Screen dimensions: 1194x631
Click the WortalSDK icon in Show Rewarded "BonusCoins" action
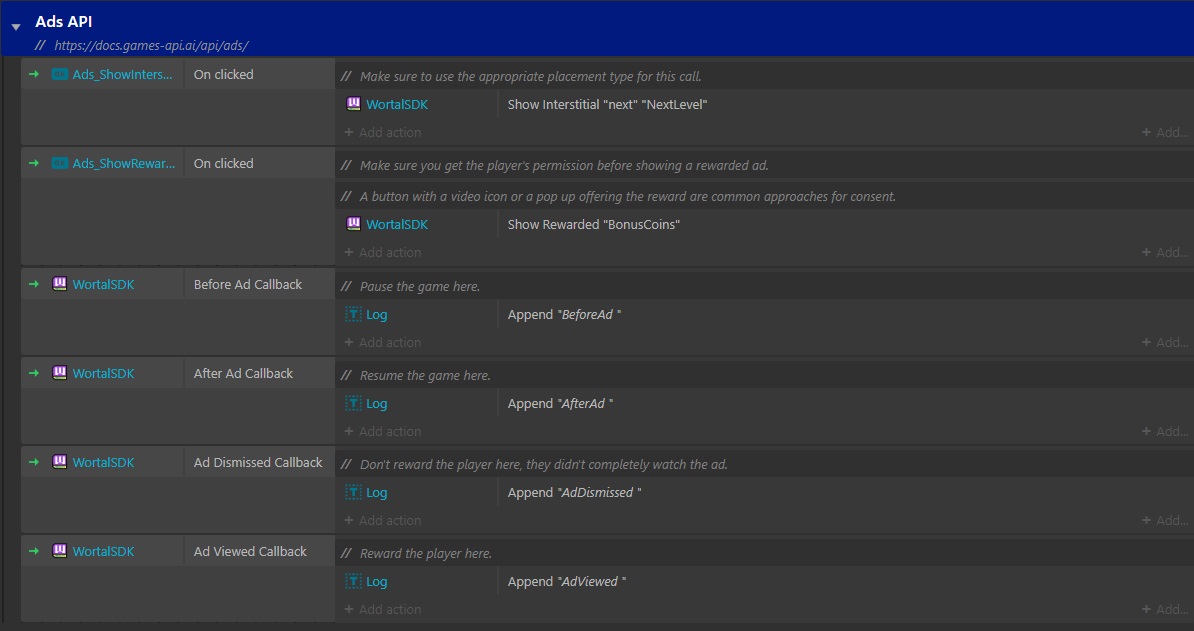point(355,224)
